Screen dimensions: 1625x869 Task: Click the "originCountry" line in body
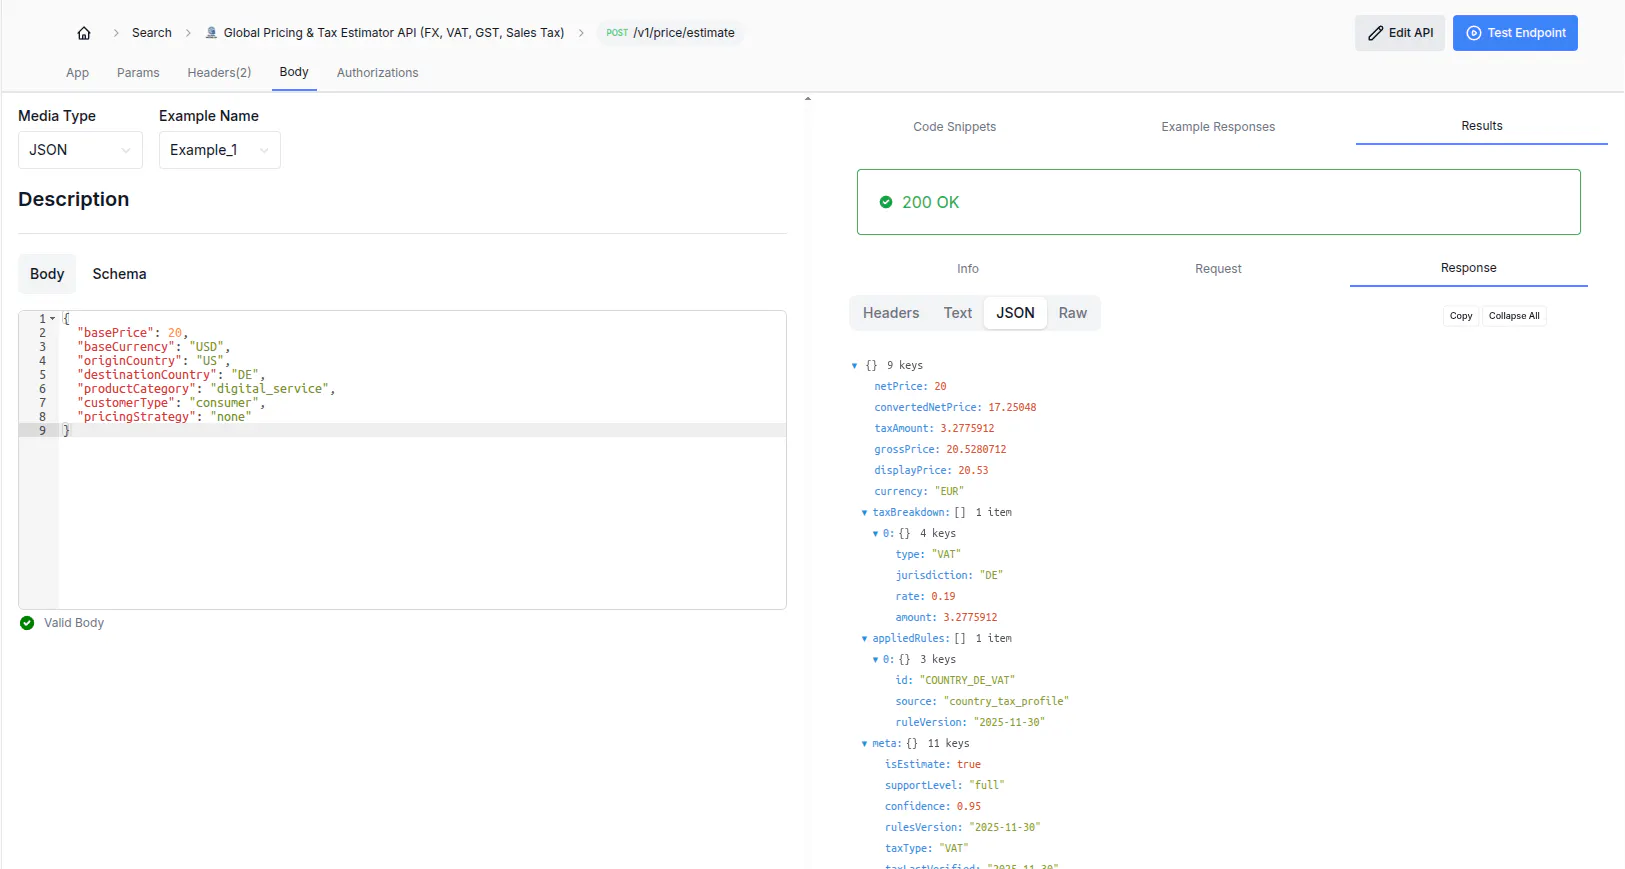click(x=154, y=361)
